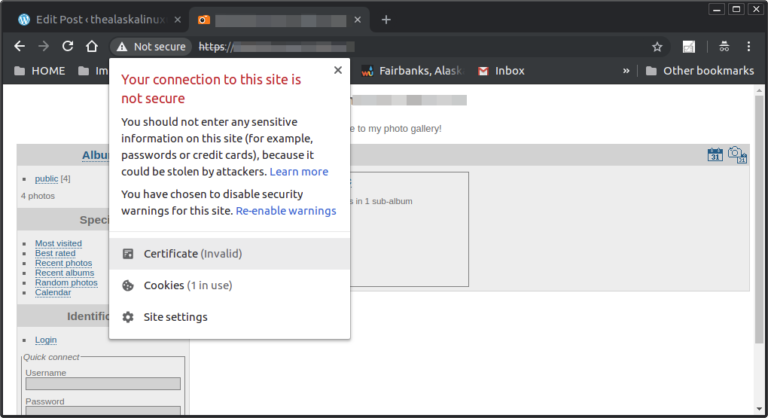The image size is (768, 418).
Task: Open Site settings from the popup
Action: (175, 317)
